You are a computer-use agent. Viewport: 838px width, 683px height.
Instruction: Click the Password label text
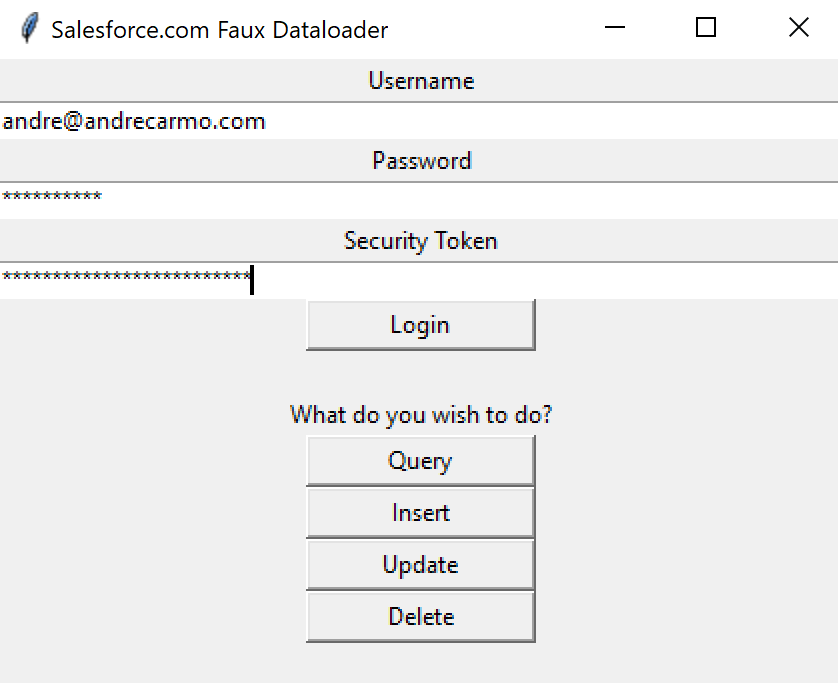(421, 161)
